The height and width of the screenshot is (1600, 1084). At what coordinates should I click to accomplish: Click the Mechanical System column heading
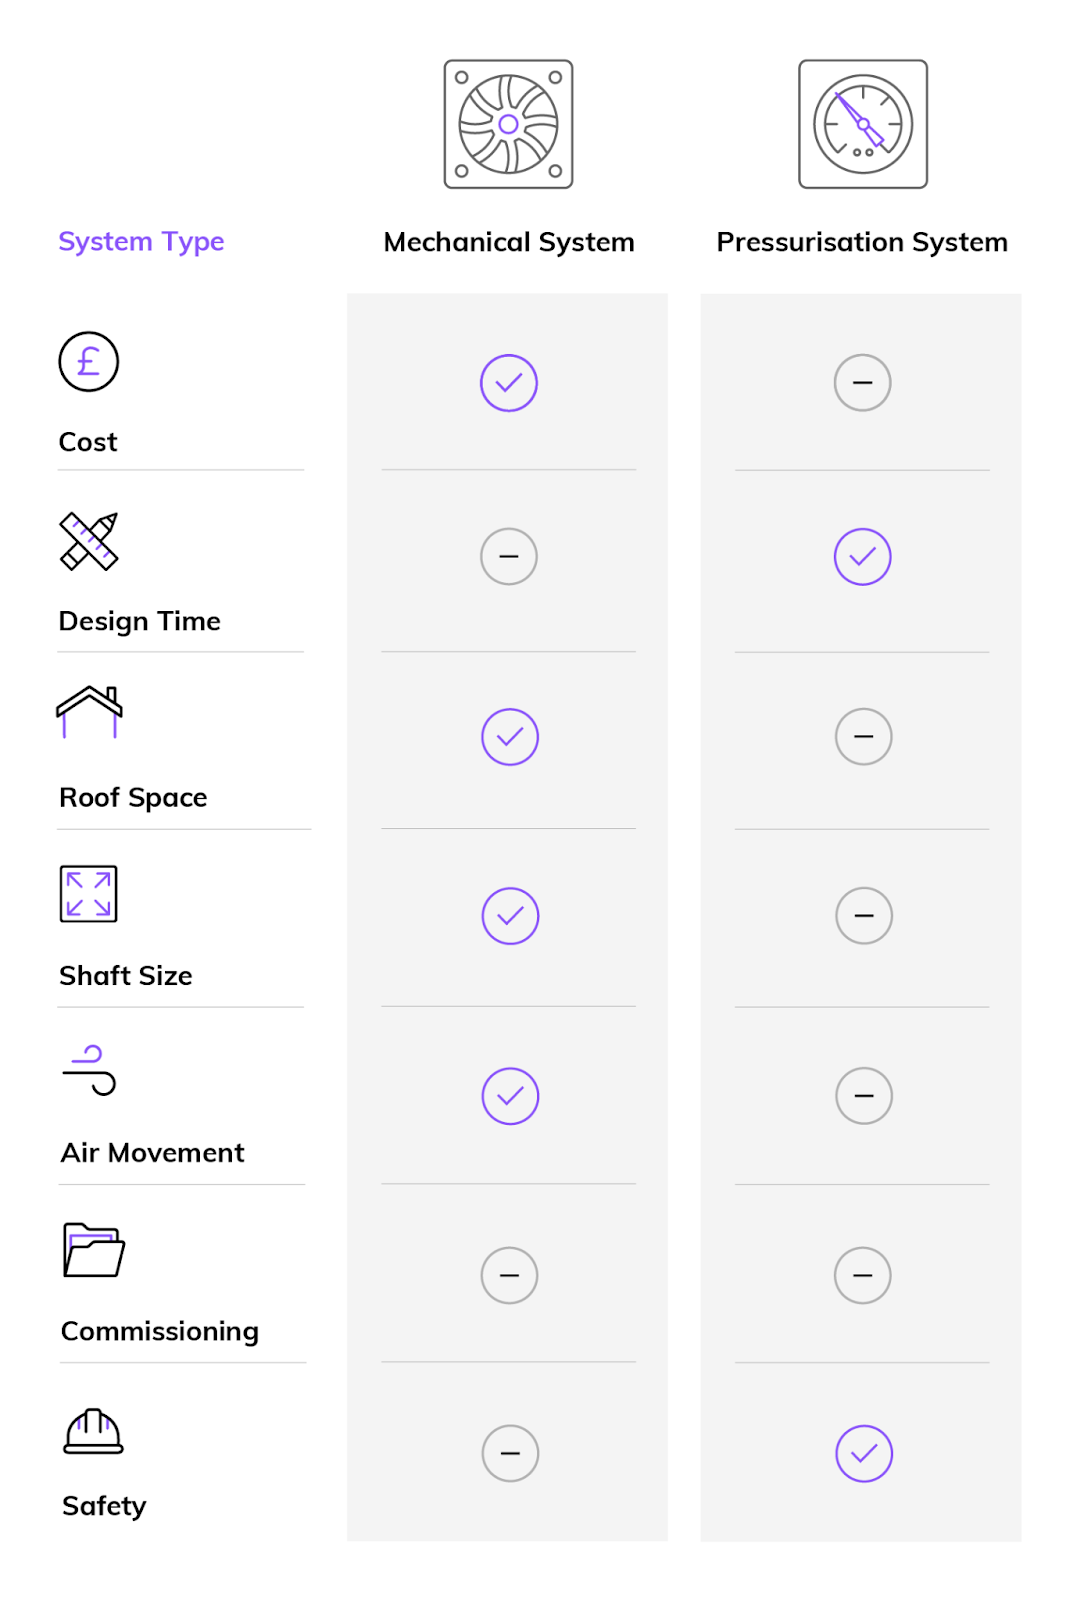point(509,242)
